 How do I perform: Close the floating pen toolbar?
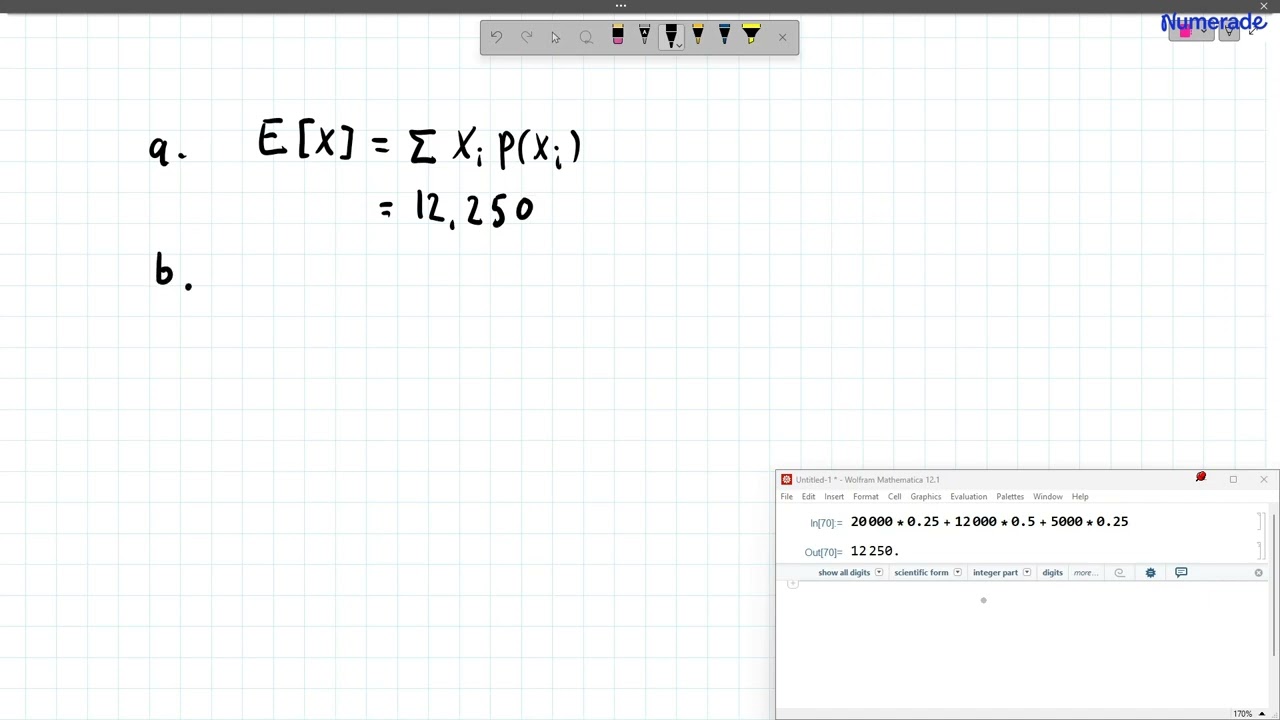(x=782, y=38)
